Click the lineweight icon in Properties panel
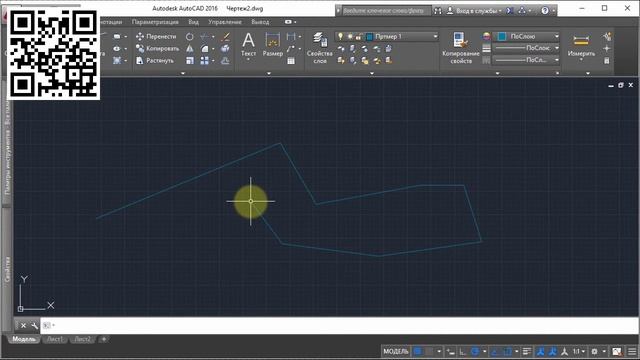Image resolution: width=640 pixels, height=360 pixels. [486, 49]
